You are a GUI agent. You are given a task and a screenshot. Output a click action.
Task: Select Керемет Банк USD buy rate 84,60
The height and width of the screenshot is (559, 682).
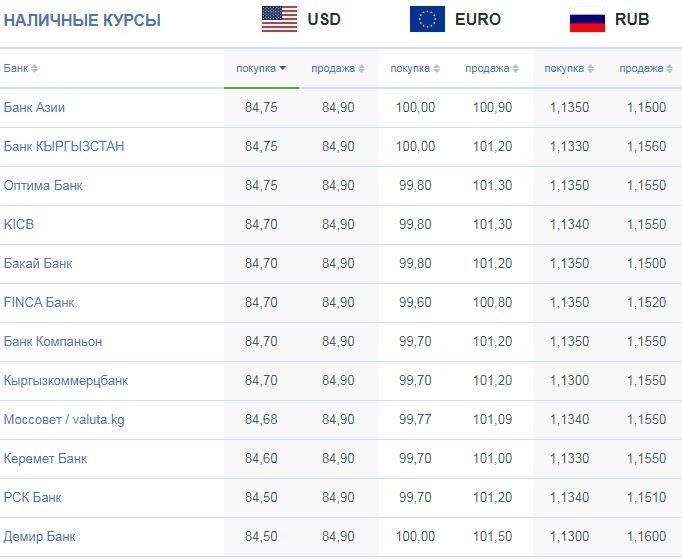(x=261, y=459)
